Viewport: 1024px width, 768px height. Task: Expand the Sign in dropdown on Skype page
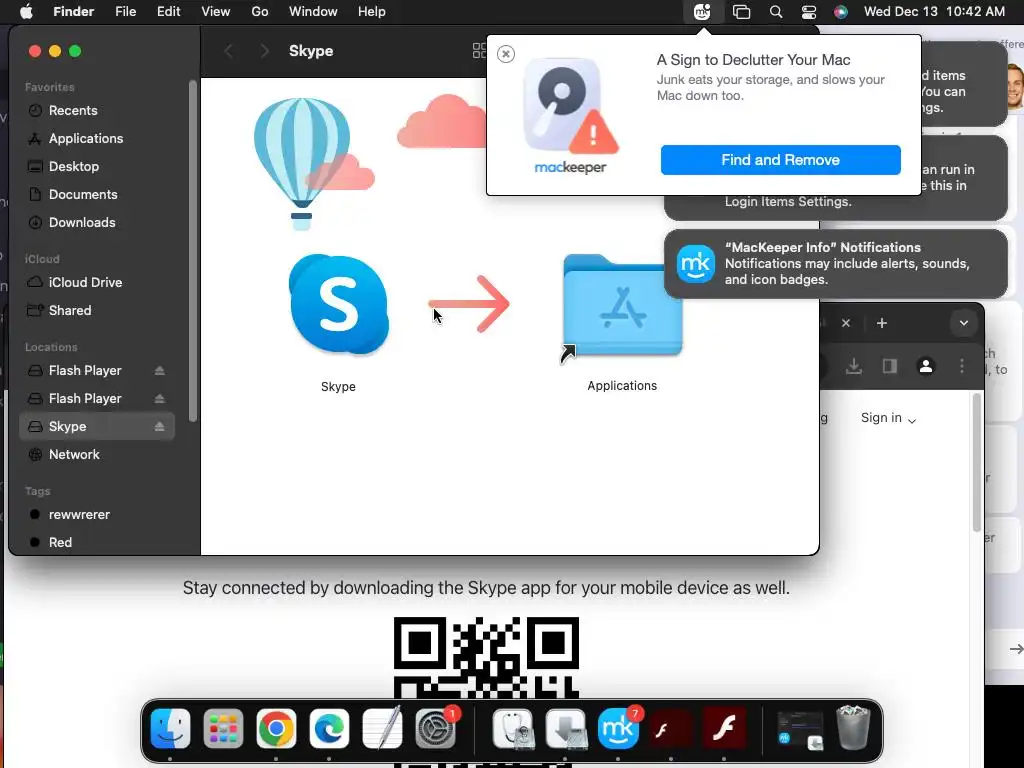point(888,418)
